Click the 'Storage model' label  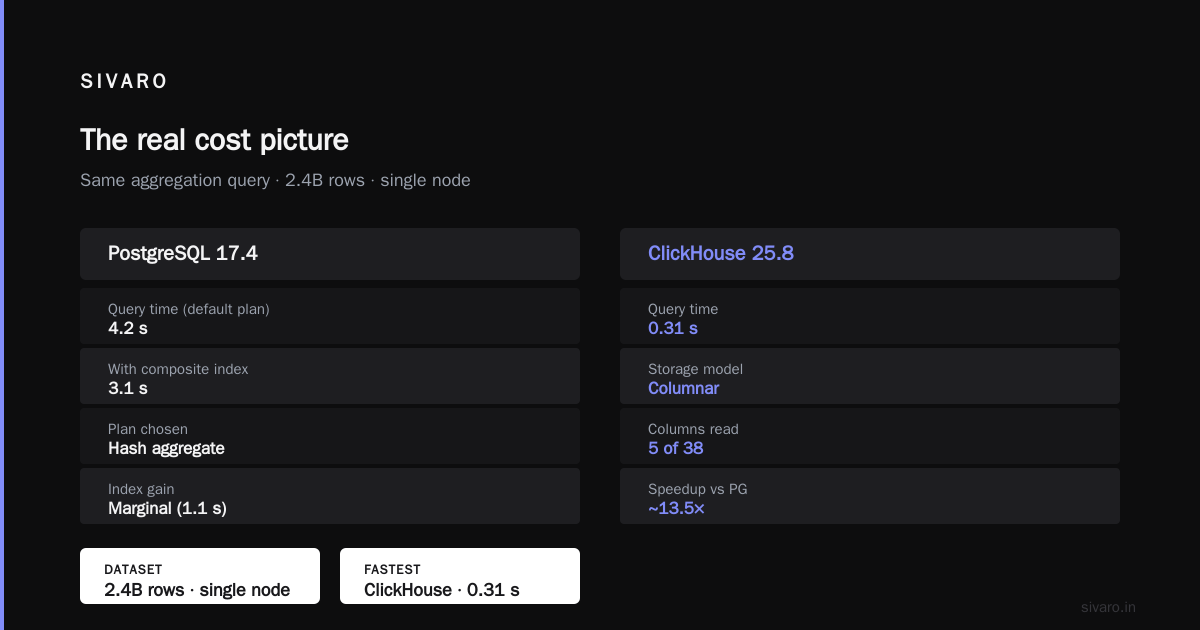[x=695, y=369]
